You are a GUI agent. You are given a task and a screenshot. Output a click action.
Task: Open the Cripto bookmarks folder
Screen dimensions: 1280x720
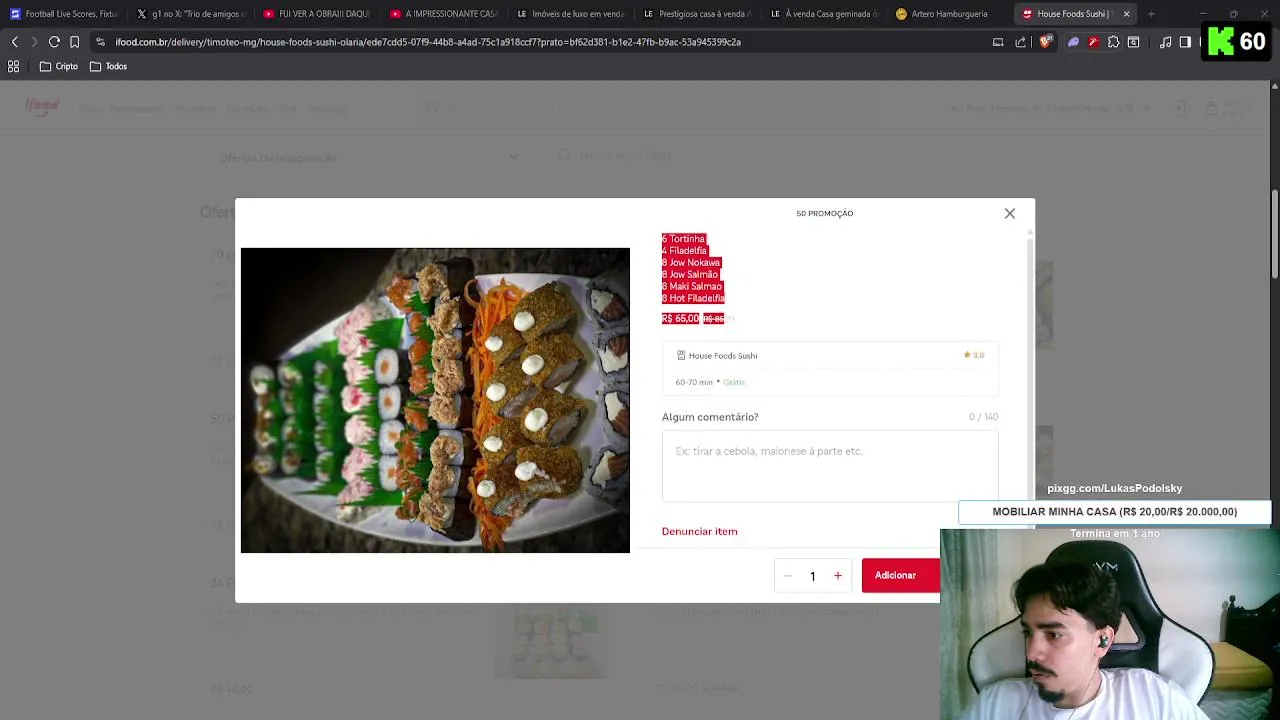pyautogui.click(x=59, y=66)
